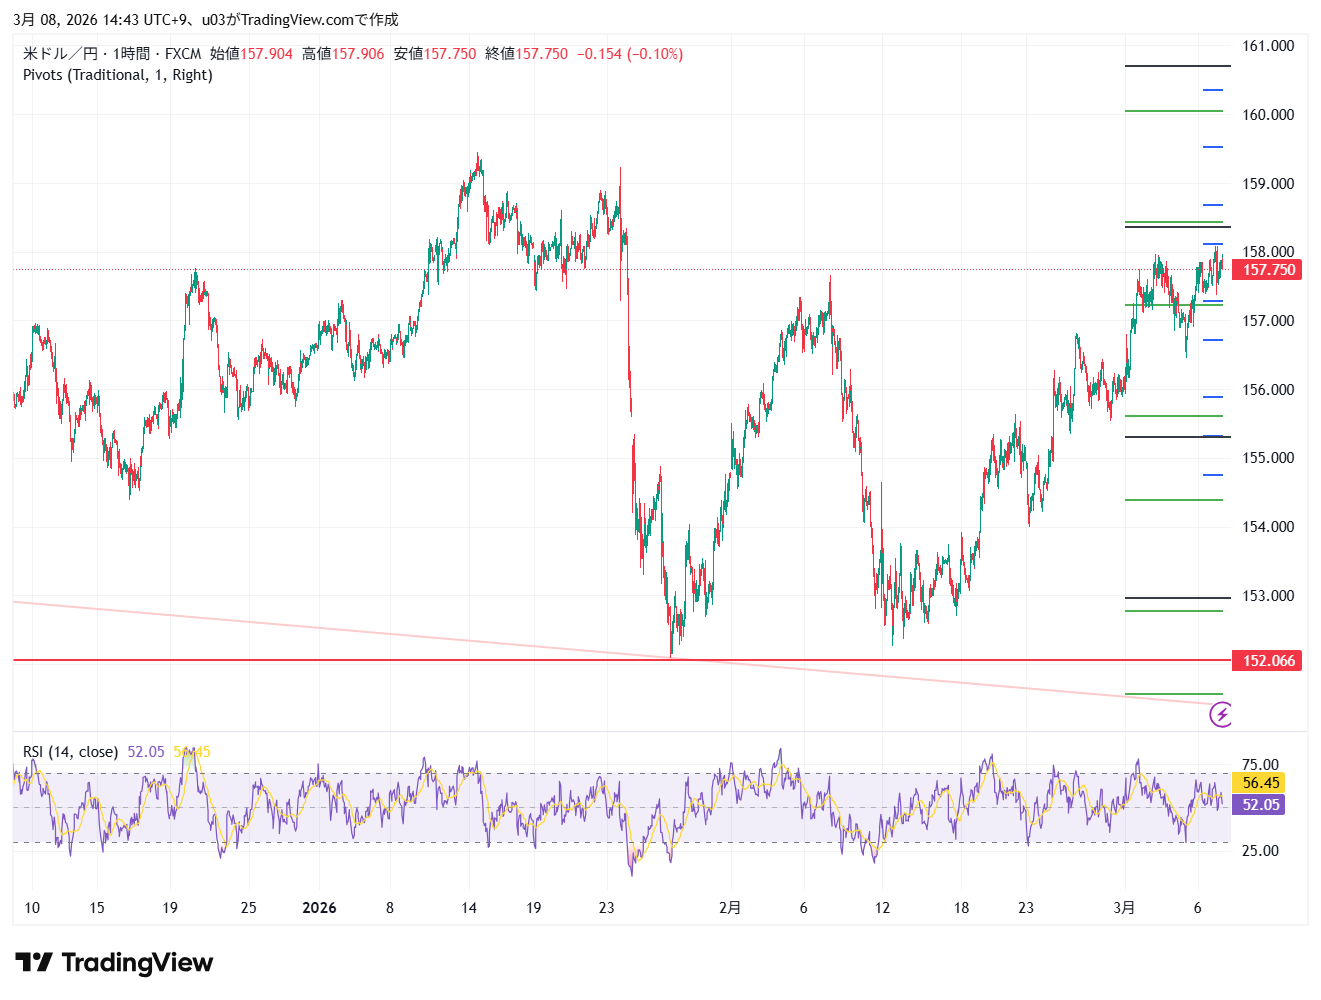Select the pink descending trendline
1321x1000 pixels.
tap(300, 626)
